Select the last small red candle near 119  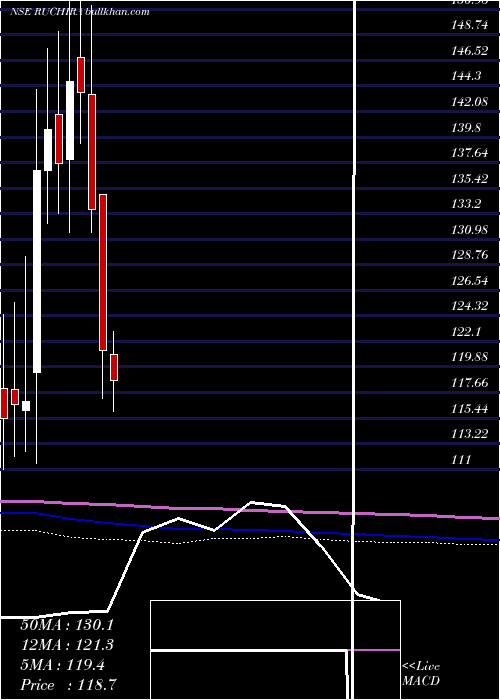[x=114, y=367]
